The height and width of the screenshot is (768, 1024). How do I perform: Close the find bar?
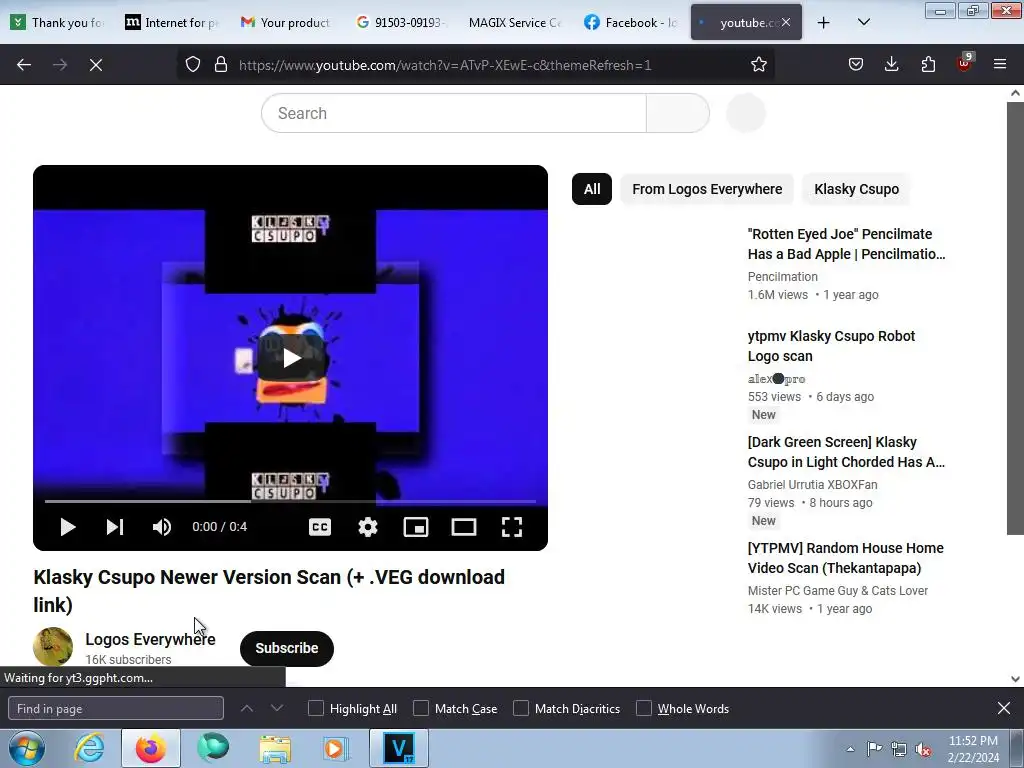(1004, 708)
